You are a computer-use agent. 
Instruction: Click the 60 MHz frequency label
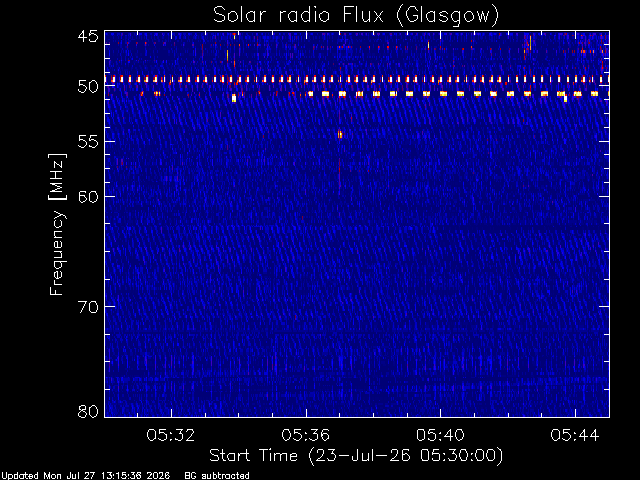point(88,196)
